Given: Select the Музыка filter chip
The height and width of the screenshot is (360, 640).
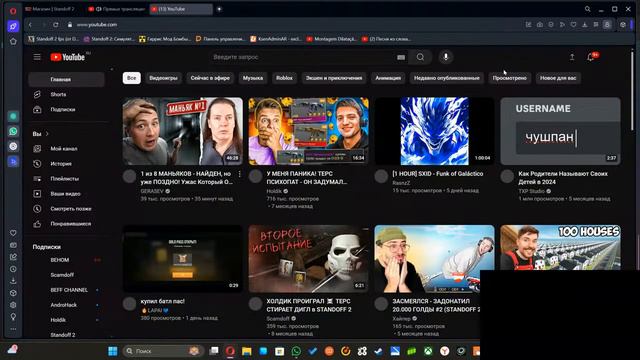Looking at the screenshot, I should click(253, 78).
